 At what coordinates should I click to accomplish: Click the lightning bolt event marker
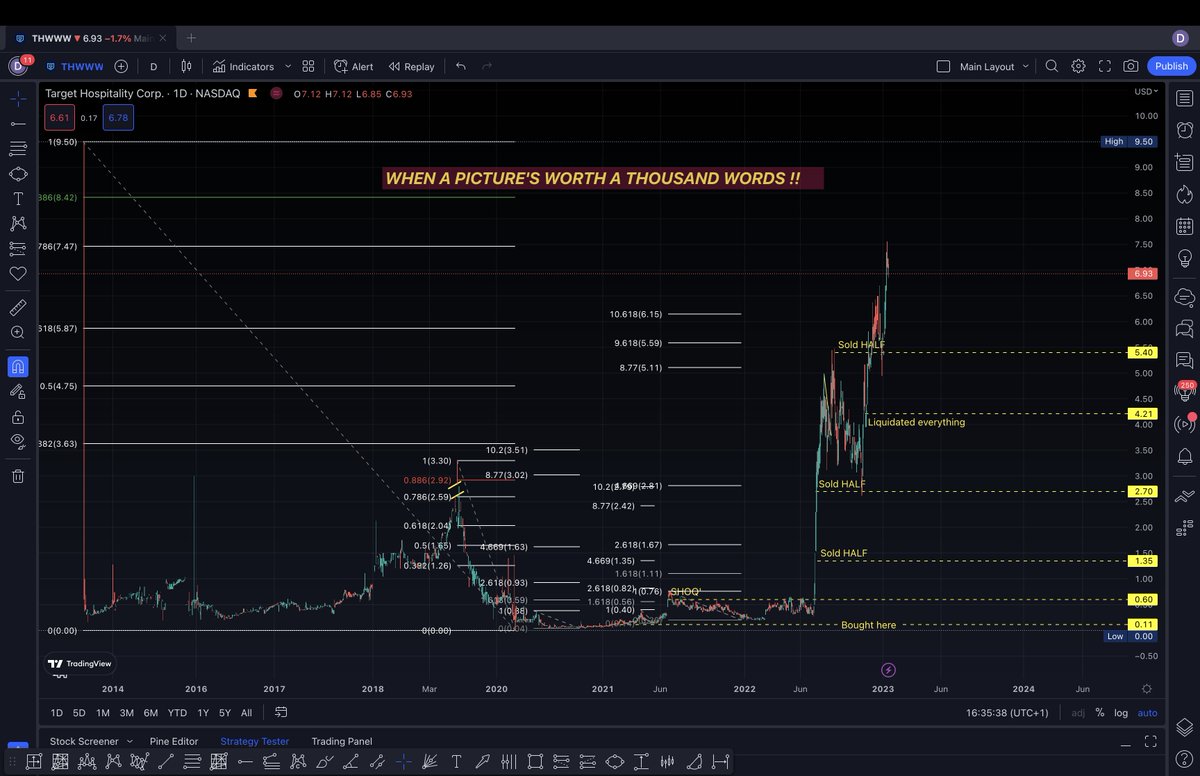[x=887, y=669]
